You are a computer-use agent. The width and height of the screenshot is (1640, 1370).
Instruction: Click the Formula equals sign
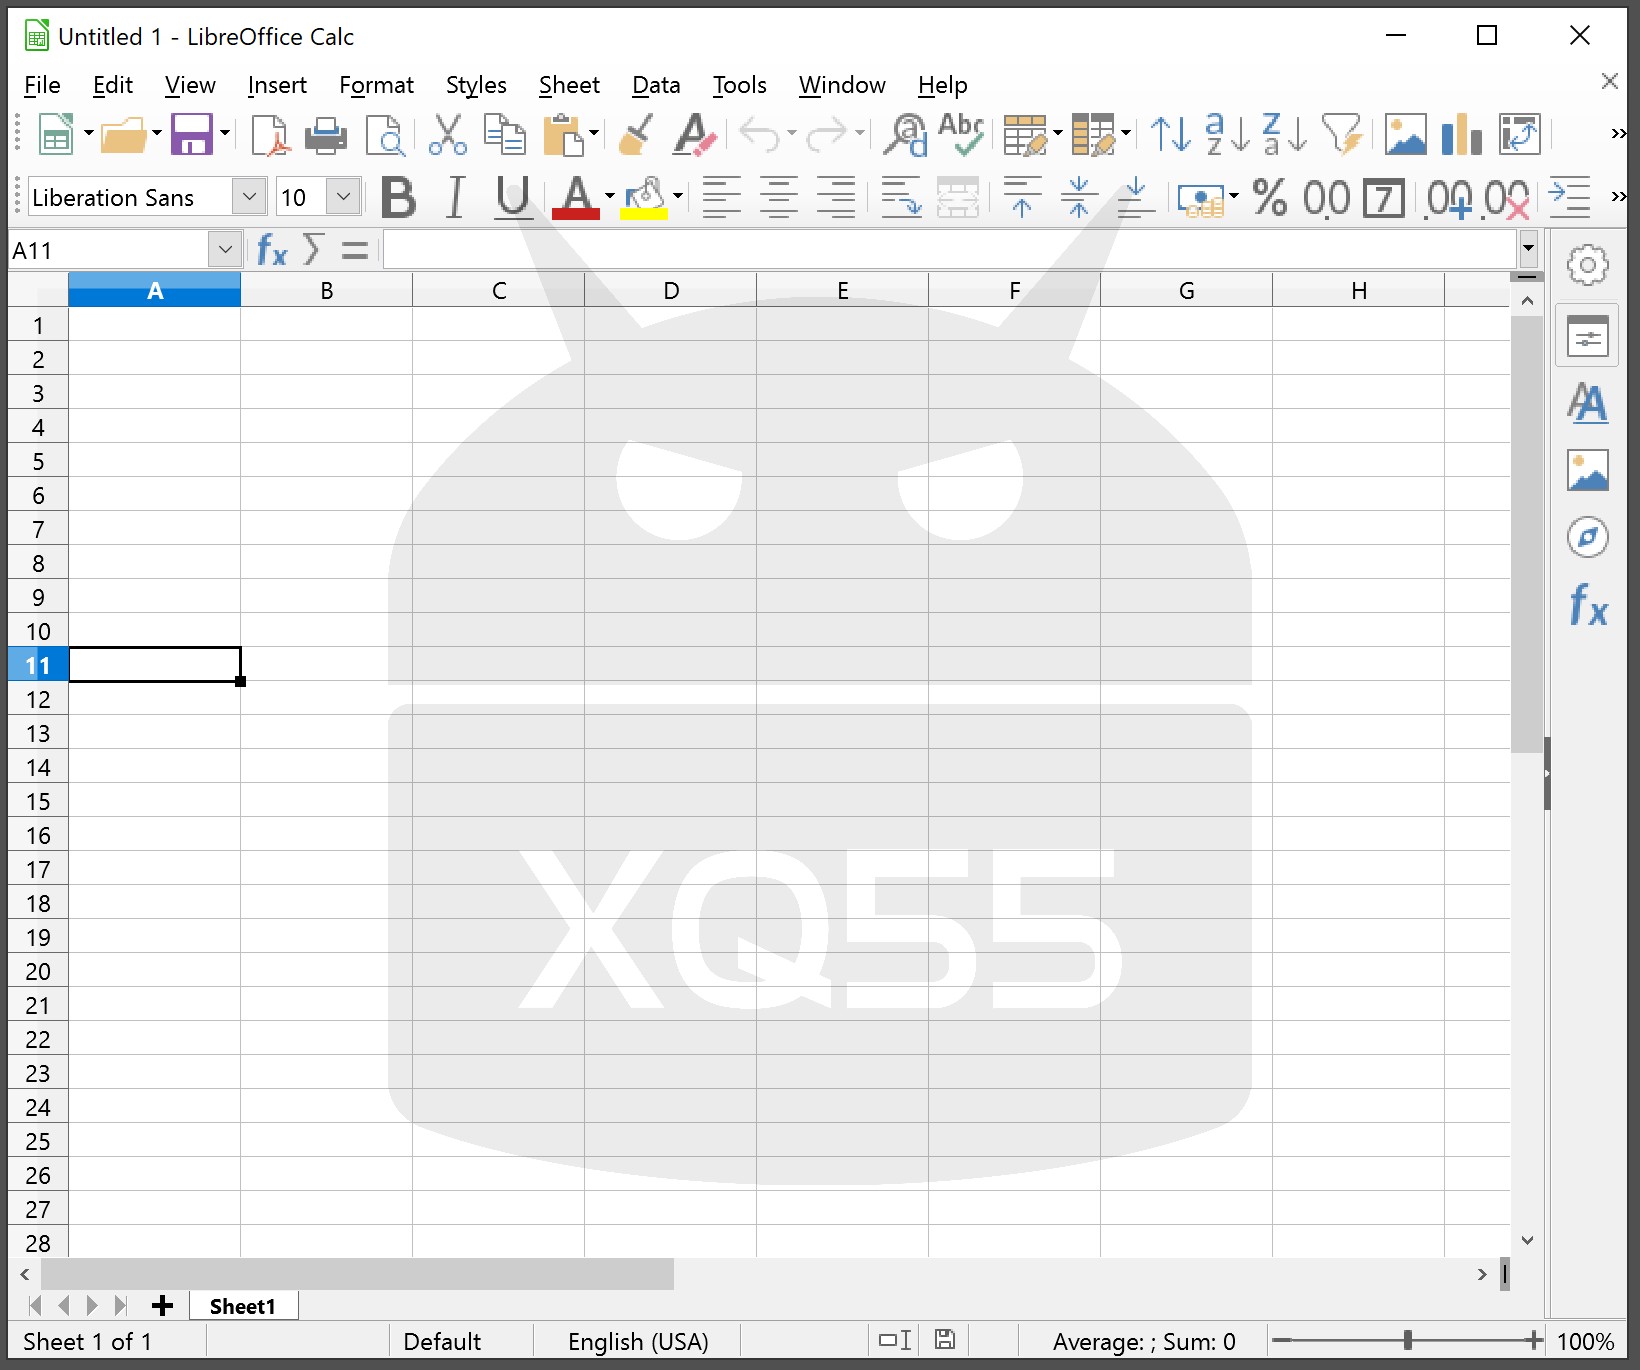point(355,250)
